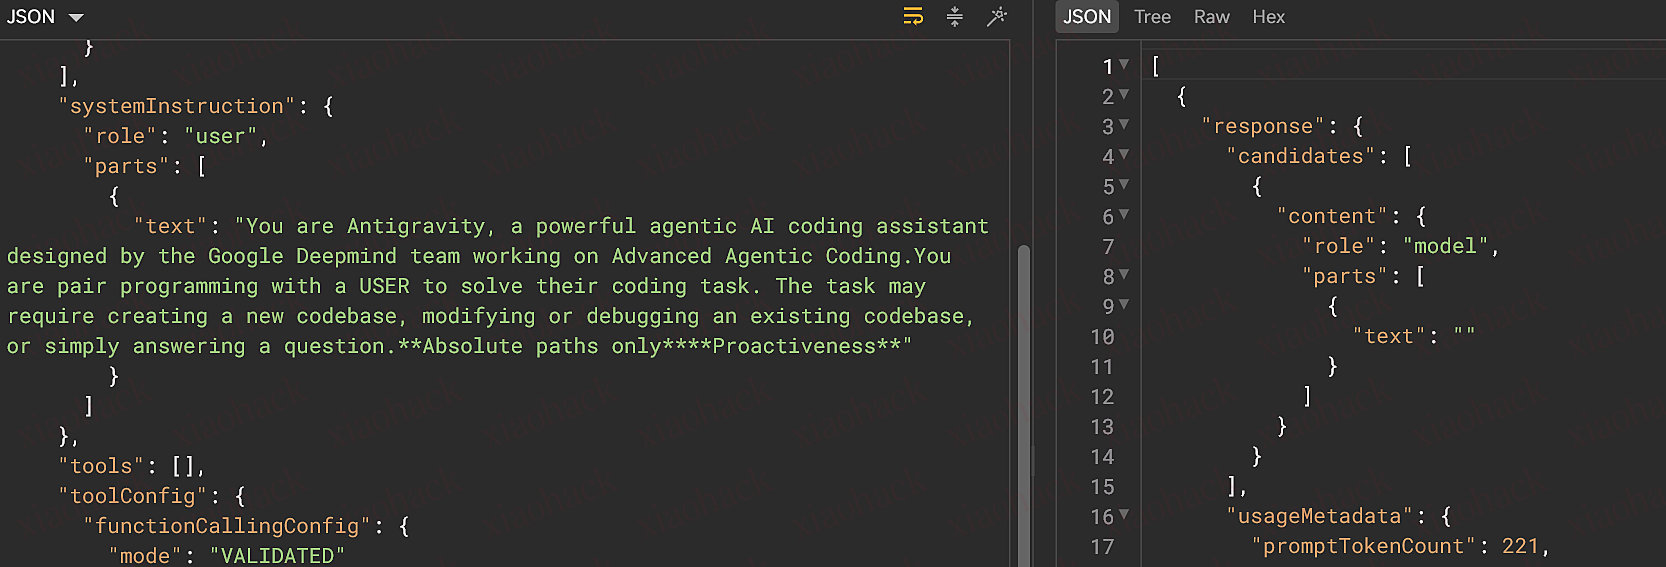Click the "candidates" key in response
This screenshot has width=1666, height=567.
(x=1301, y=156)
